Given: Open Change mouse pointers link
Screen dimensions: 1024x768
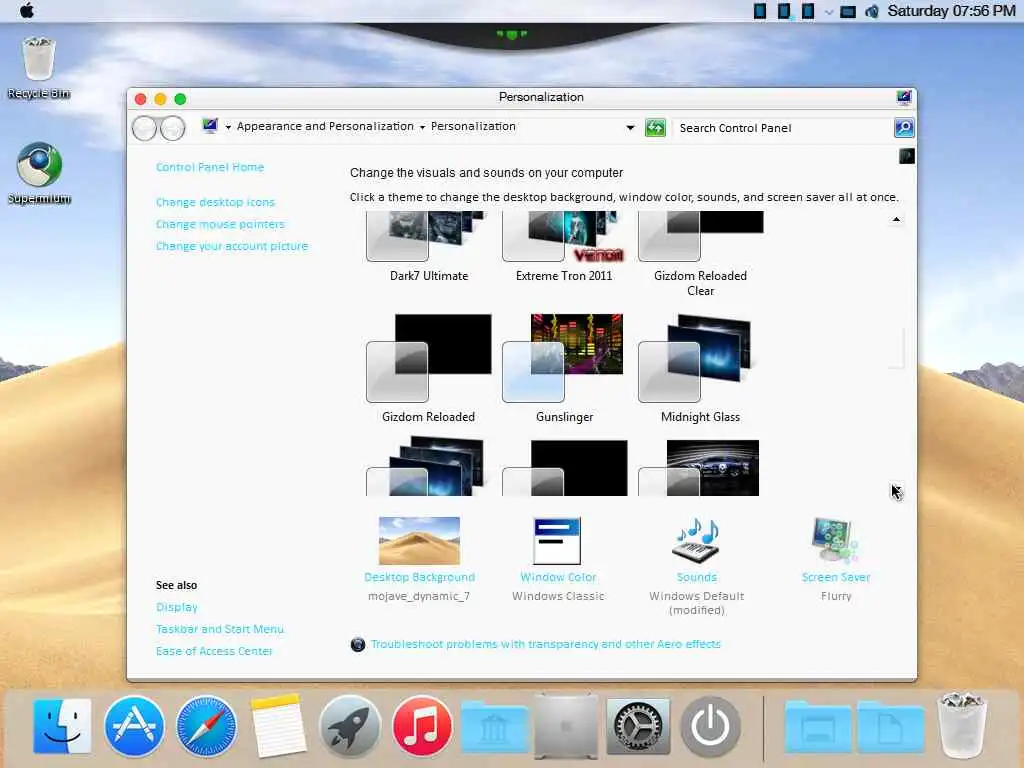Looking at the screenshot, I should pos(220,224).
